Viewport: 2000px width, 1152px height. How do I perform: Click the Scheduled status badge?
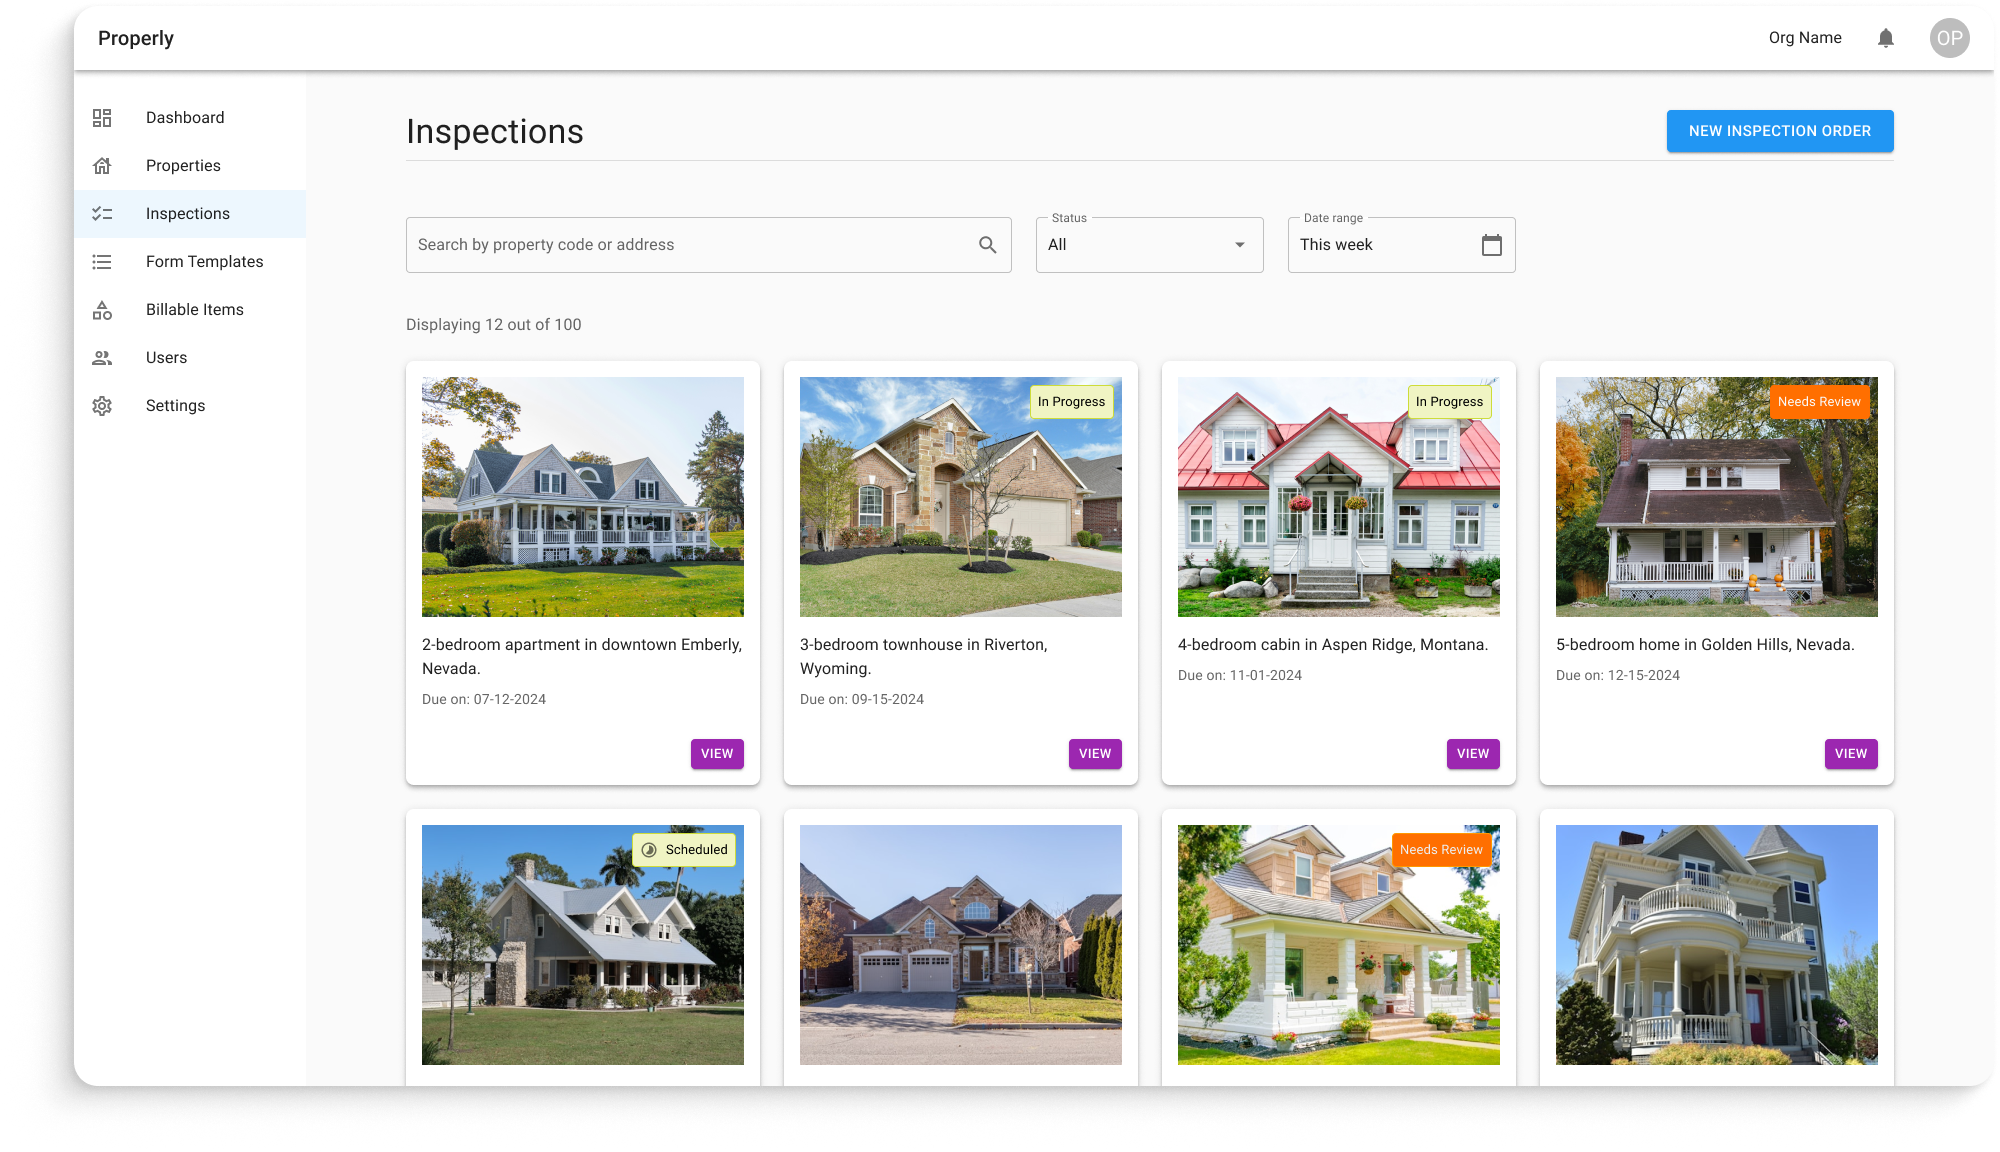tap(684, 850)
